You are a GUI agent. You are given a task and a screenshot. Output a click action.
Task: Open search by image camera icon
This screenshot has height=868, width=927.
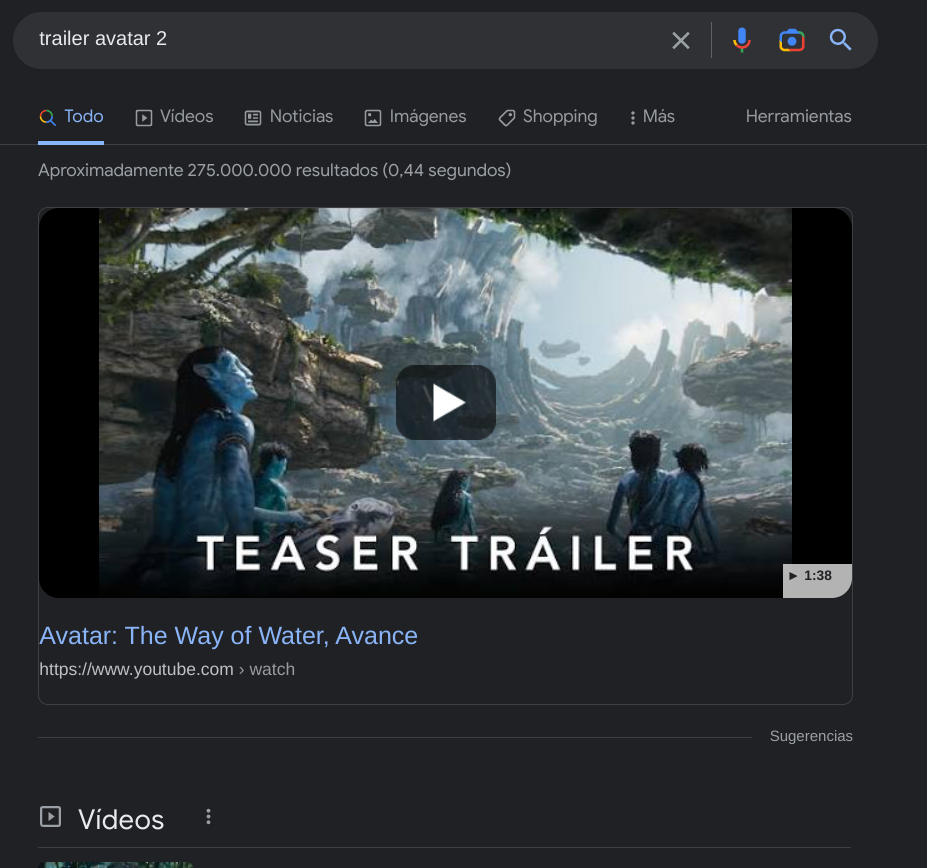tap(792, 40)
